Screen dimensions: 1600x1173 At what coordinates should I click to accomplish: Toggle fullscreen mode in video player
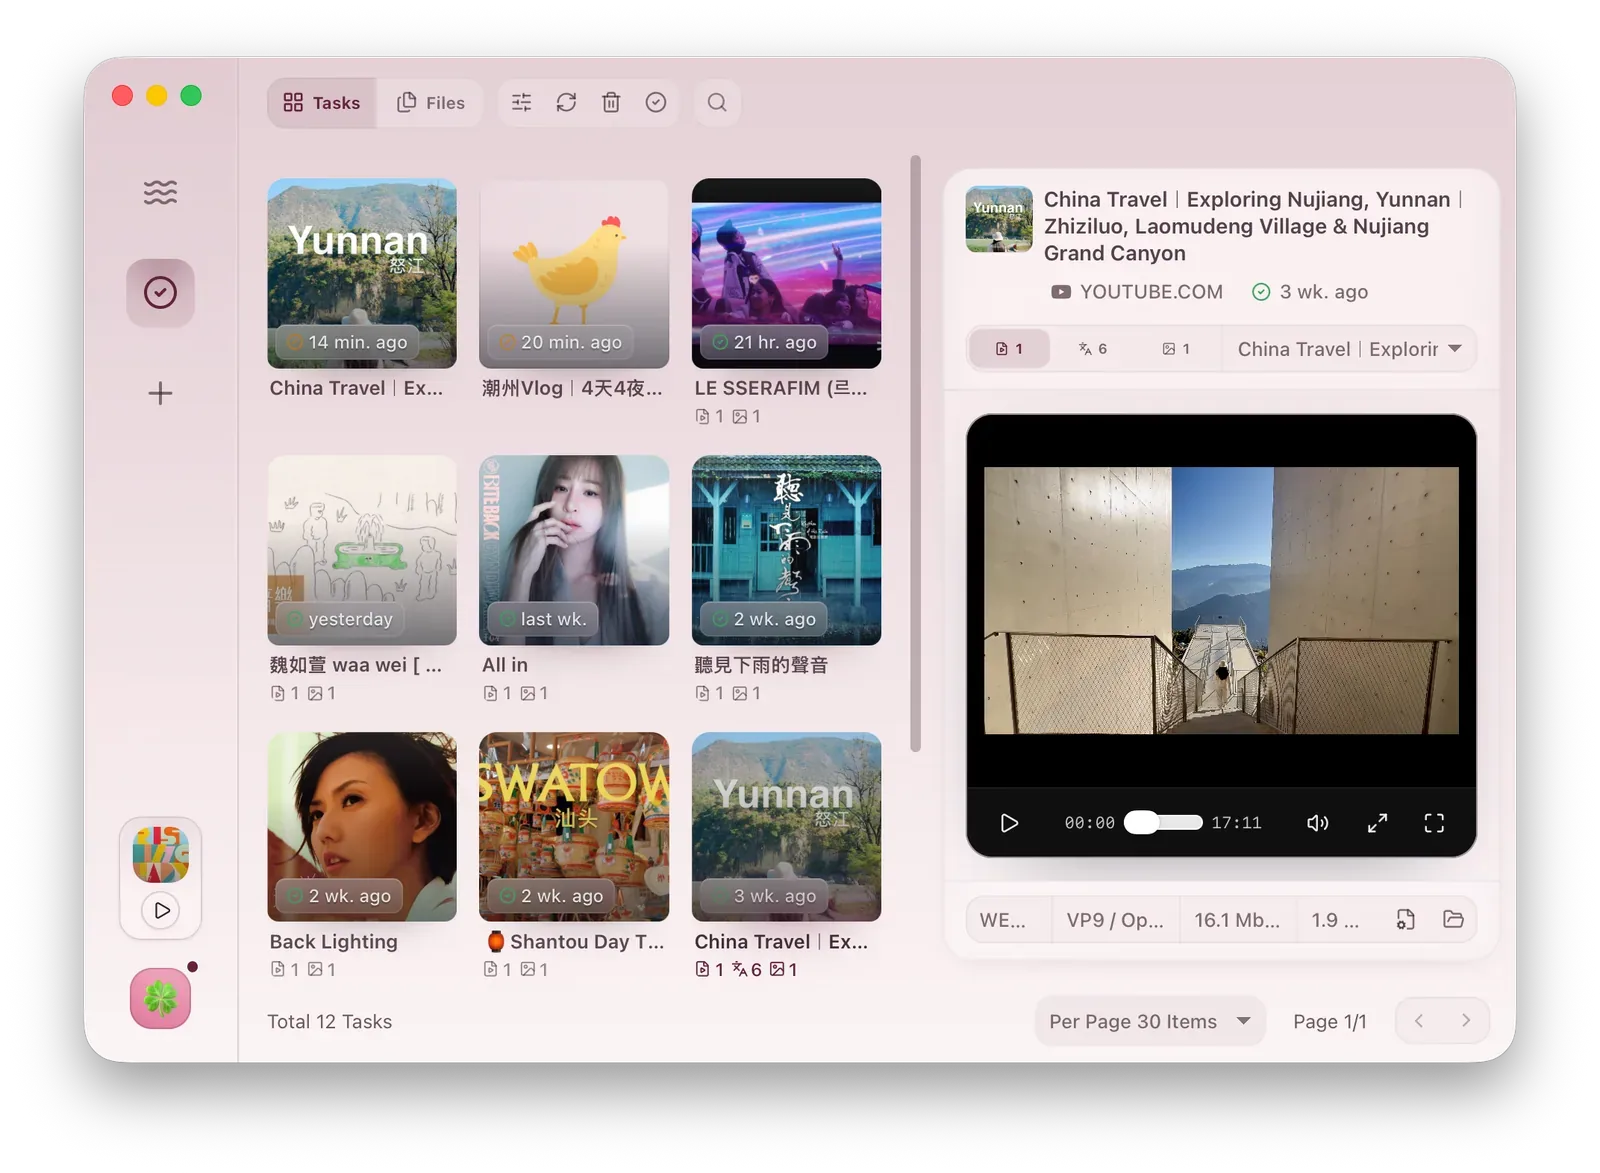pyautogui.click(x=1434, y=823)
